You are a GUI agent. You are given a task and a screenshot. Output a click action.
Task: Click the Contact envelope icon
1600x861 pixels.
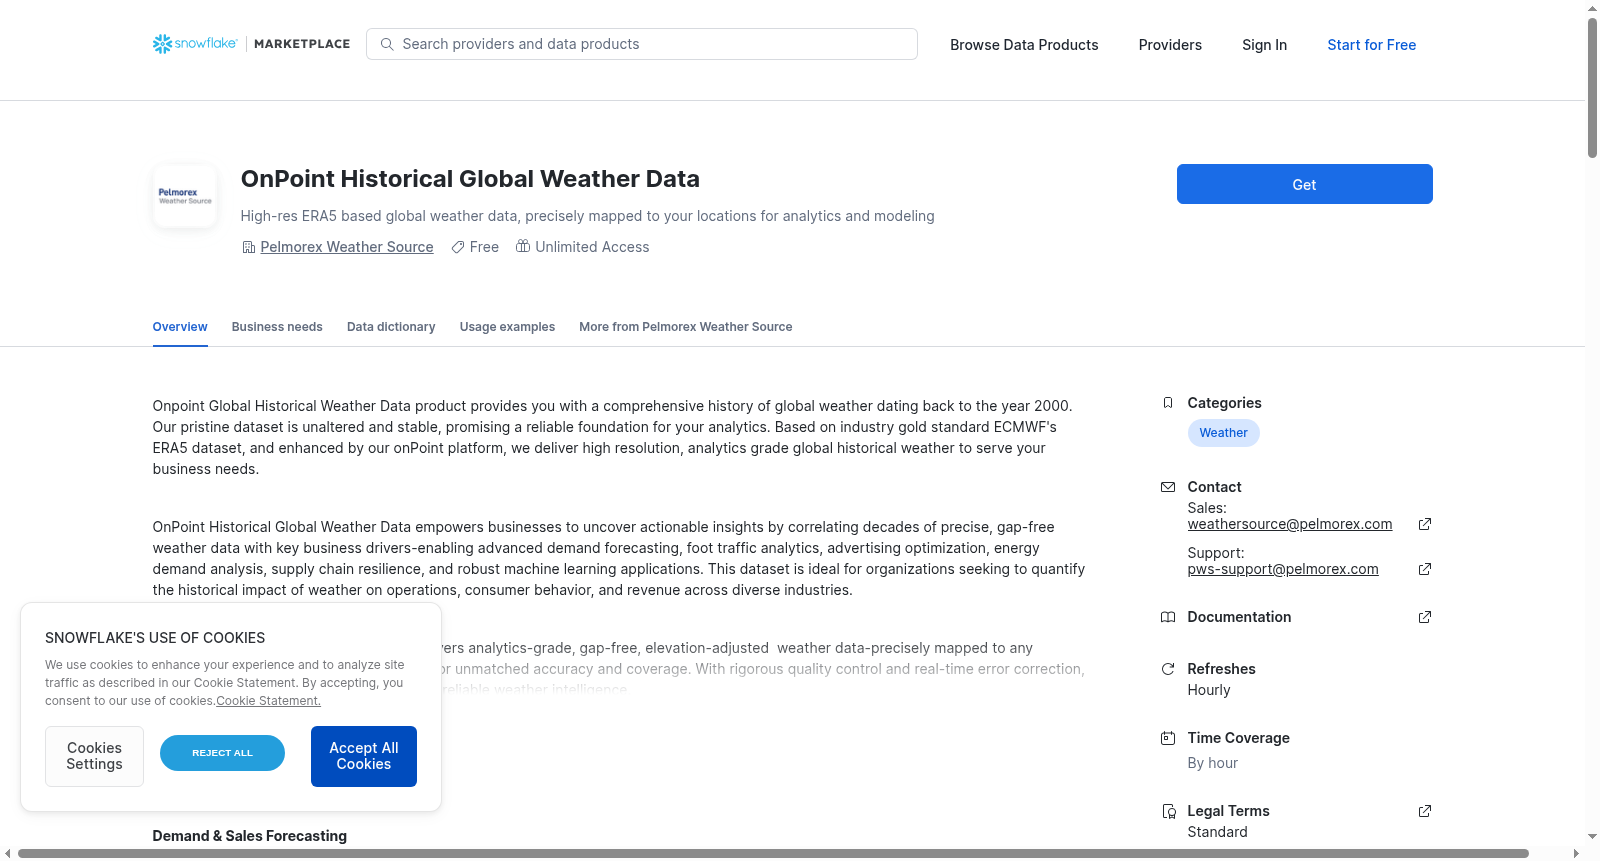coord(1168,487)
